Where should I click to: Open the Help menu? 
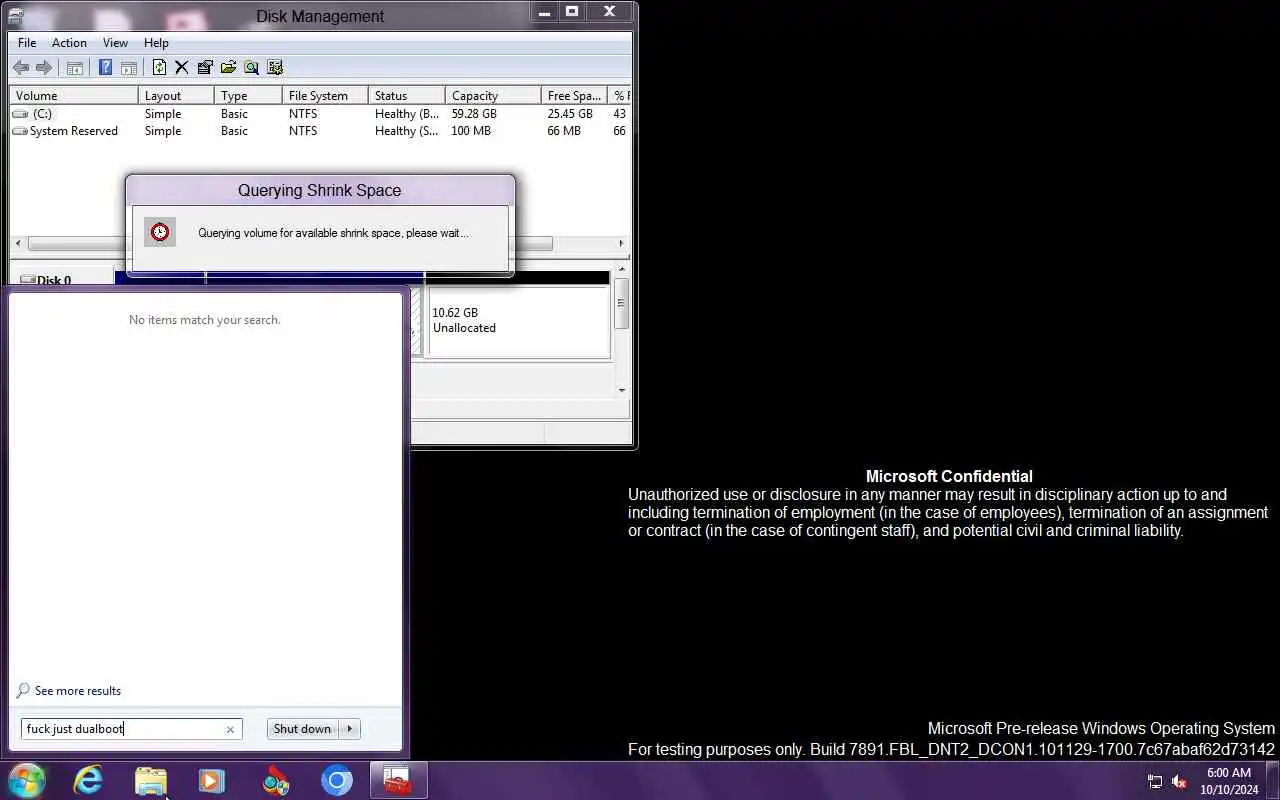click(x=156, y=43)
